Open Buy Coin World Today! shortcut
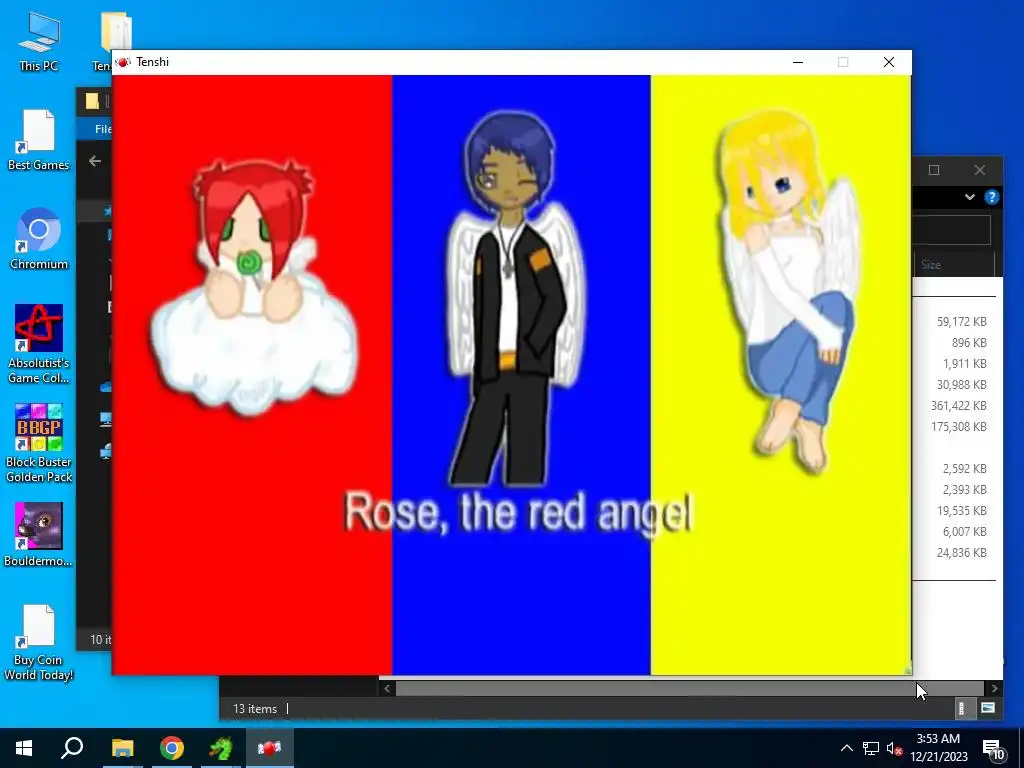 coord(39,643)
